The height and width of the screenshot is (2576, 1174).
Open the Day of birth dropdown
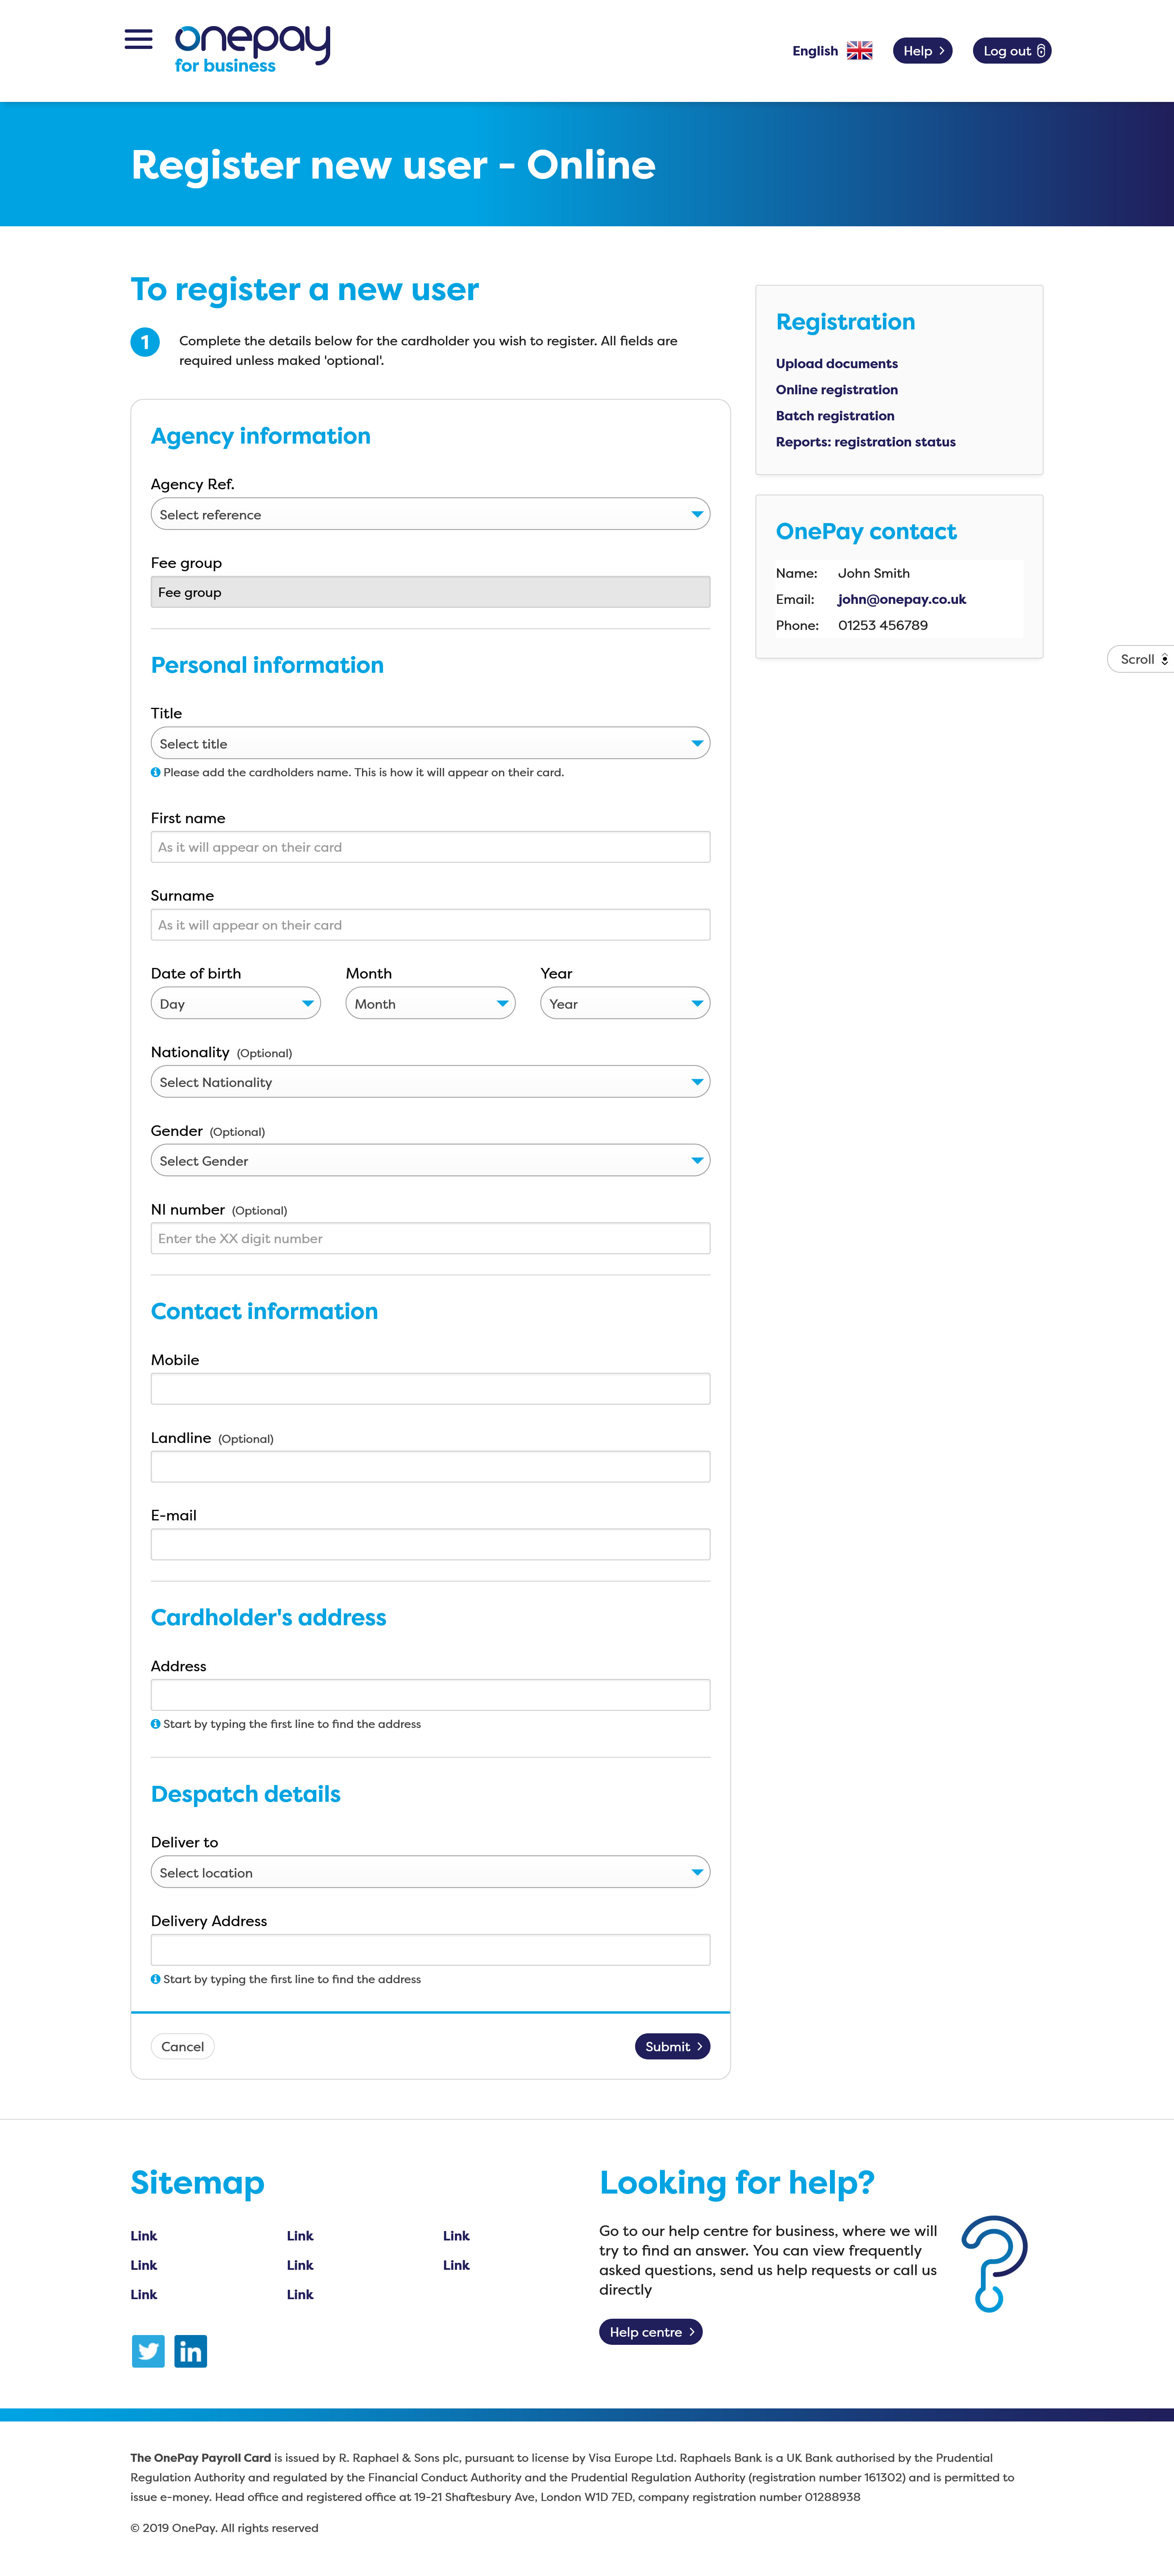point(235,1003)
